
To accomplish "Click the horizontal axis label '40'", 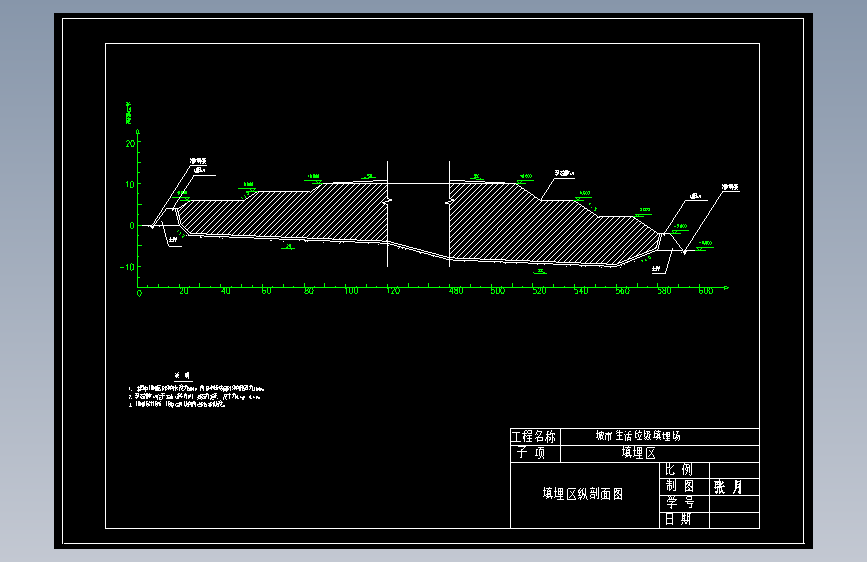I will pyautogui.click(x=226, y=291).
